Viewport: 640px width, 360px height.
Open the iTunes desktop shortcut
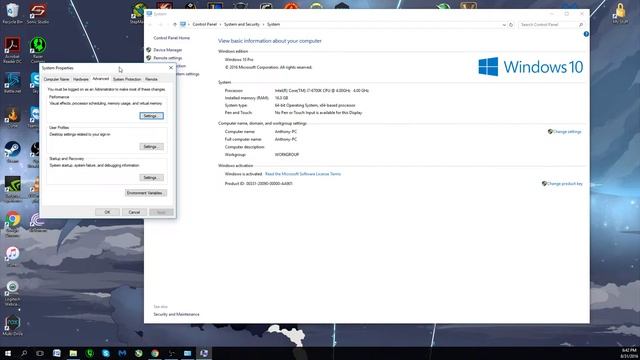tap(12, 256)
